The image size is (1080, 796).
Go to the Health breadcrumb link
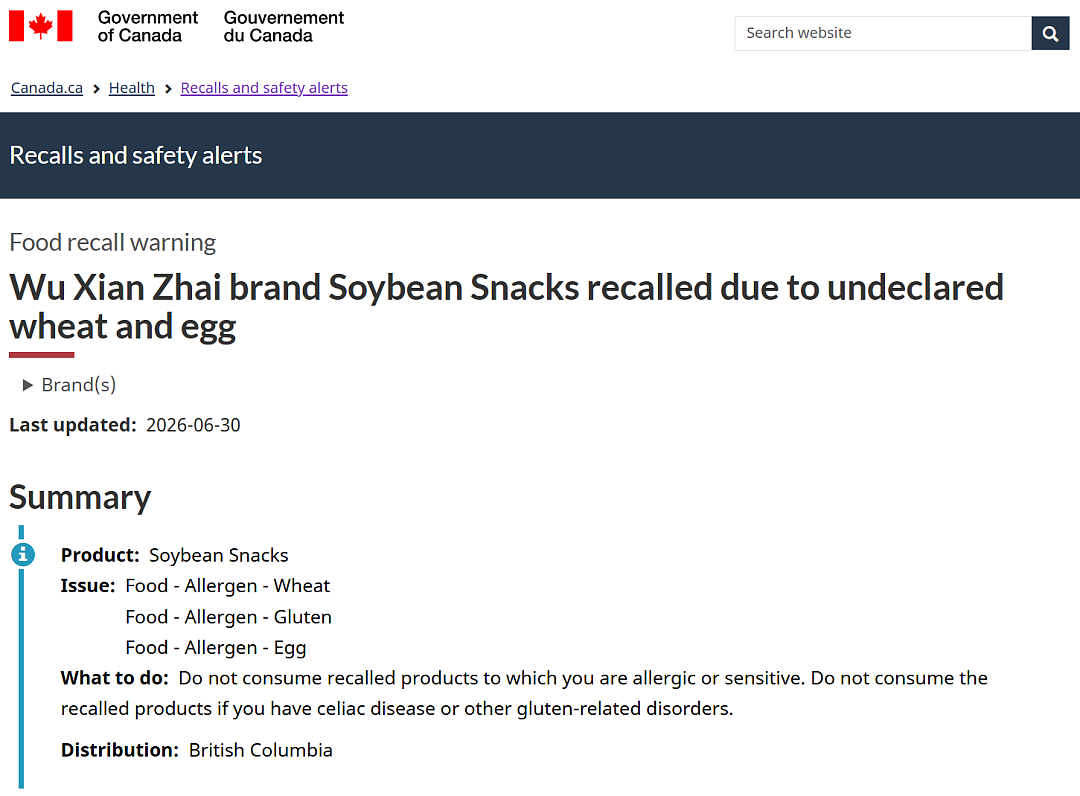pyautogui.click(x=132, y=88)
